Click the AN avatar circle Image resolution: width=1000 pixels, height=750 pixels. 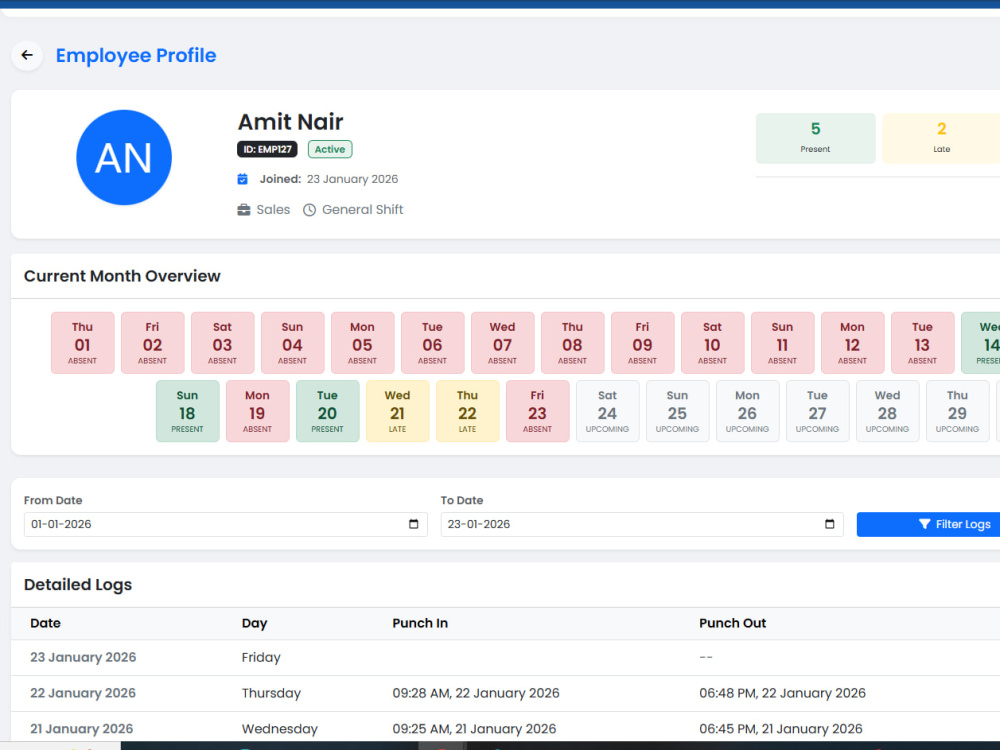(124, 158)
